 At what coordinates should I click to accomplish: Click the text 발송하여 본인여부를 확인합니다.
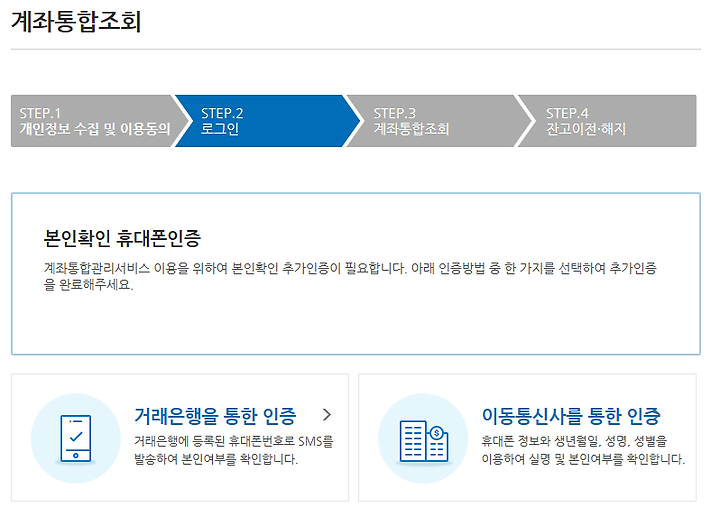click(x=216, y=459)
